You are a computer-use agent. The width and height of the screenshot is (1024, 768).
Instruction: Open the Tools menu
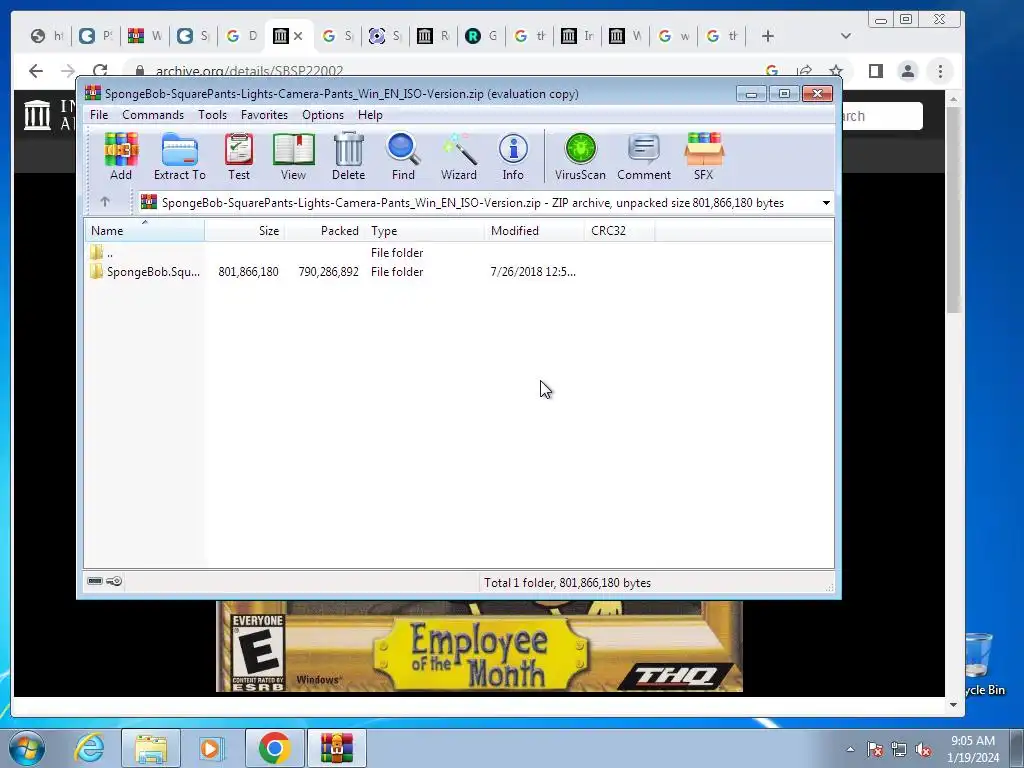pyautogui.click(x=212, y=115)
